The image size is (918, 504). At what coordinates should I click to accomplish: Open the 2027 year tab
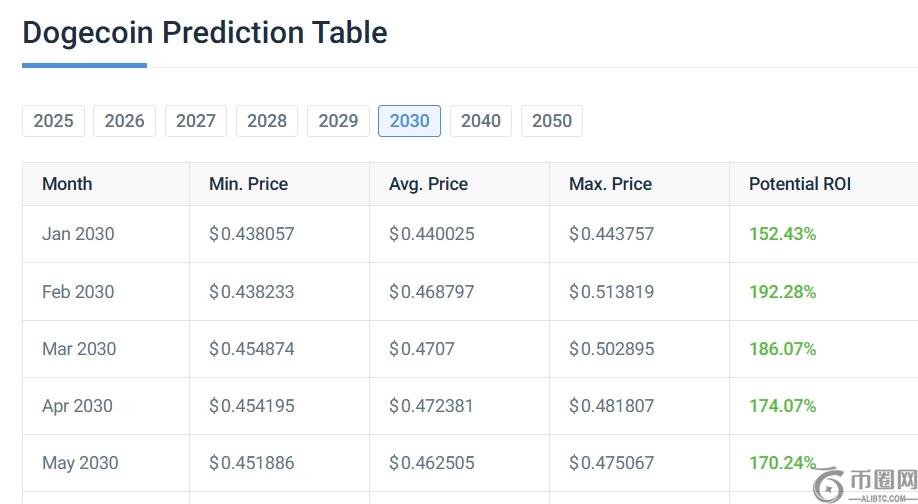pos(196,121)
